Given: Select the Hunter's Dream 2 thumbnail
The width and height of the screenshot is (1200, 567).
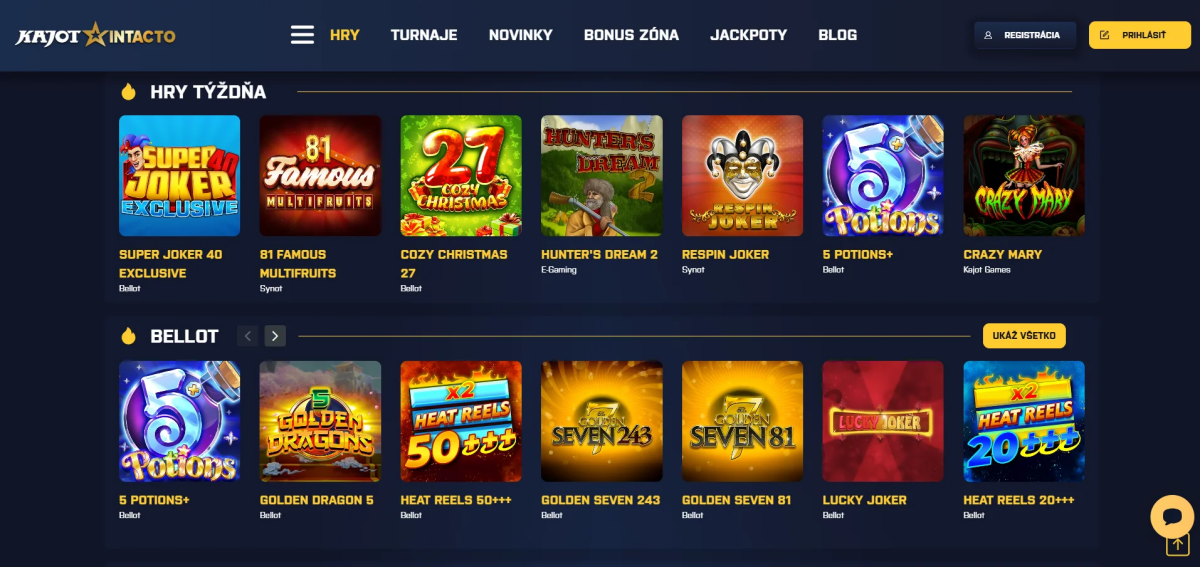Looking at the screenshot, I should [602, 176].
